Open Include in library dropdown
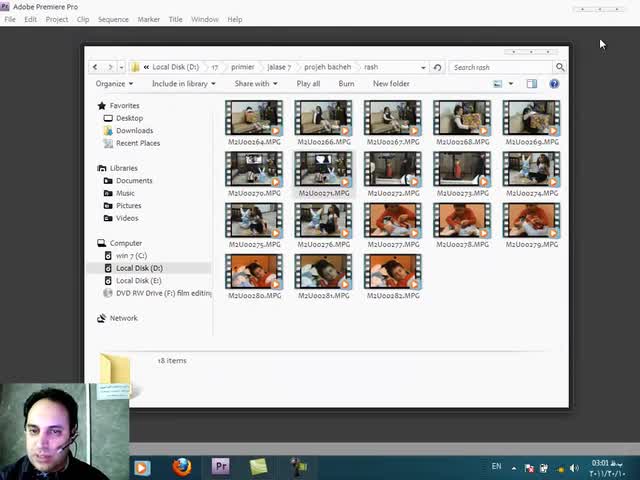 click(x=184, y=84)
